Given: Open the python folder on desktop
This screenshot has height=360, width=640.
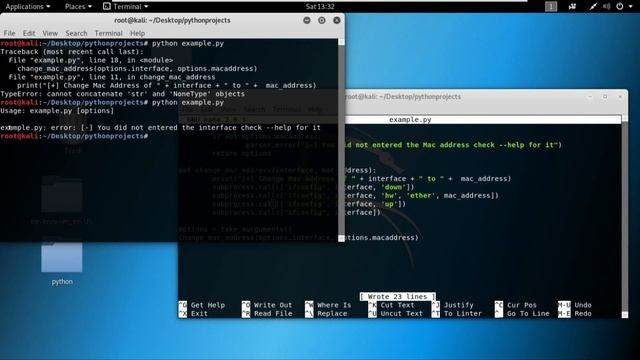Looking at the screenshot, I should (62, 262).
